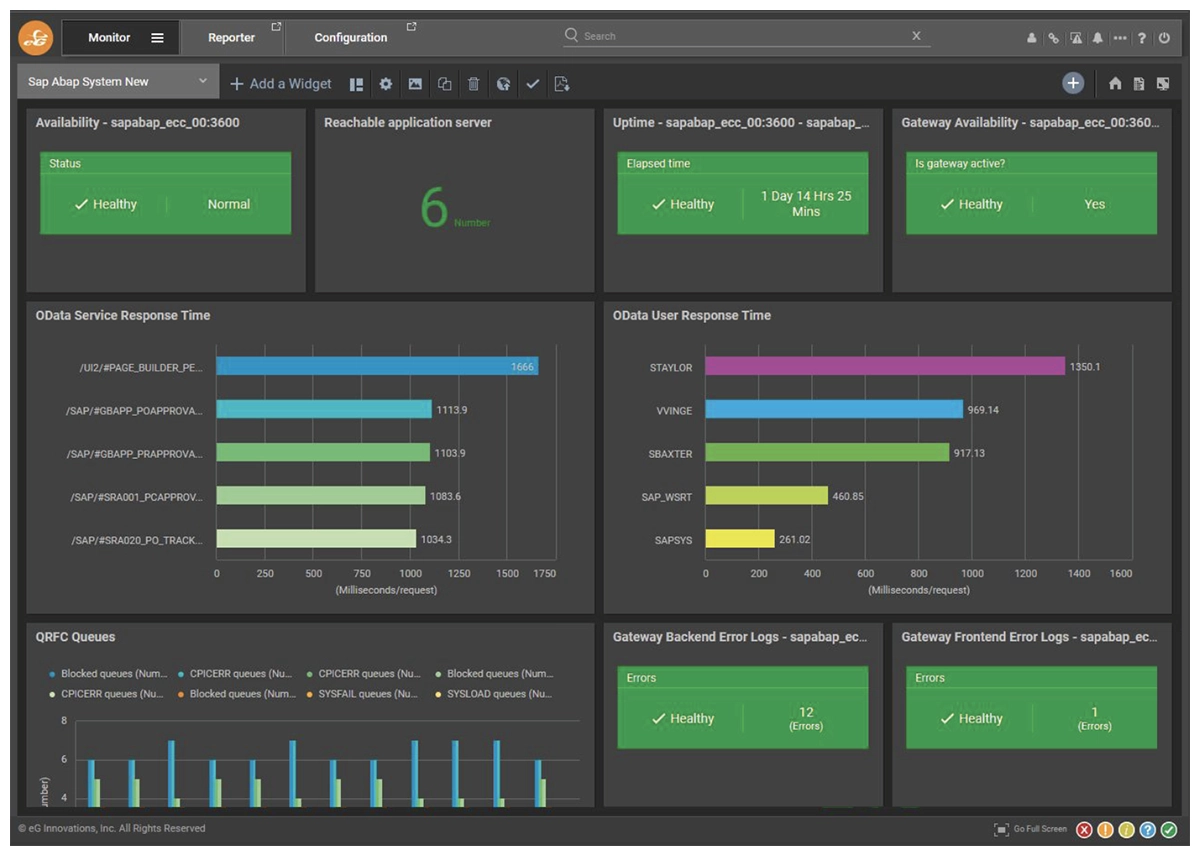Click the Availability Status Healthy tile

click(x=165, y=193)
